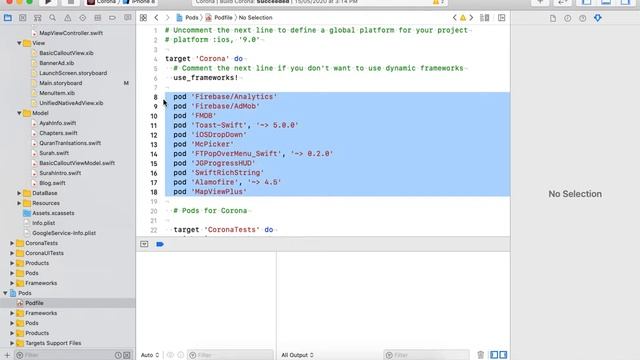
Task: Show the Attributes inspector
Action: (598, 18)
